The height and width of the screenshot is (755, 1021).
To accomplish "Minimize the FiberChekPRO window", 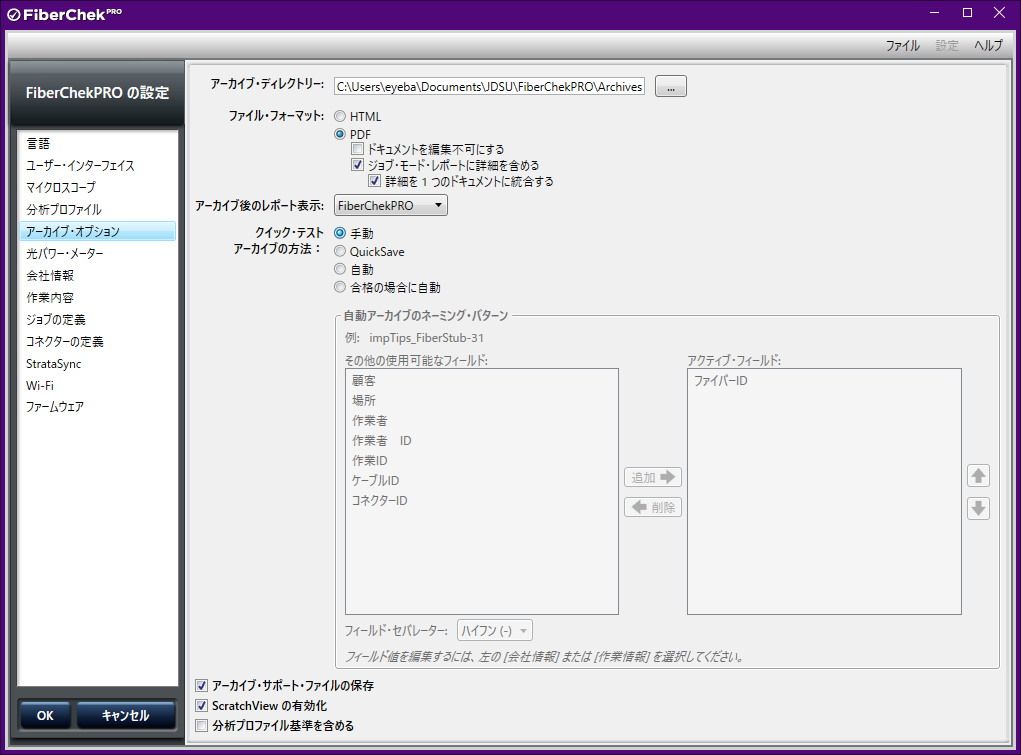I will [x=935, y=13].
